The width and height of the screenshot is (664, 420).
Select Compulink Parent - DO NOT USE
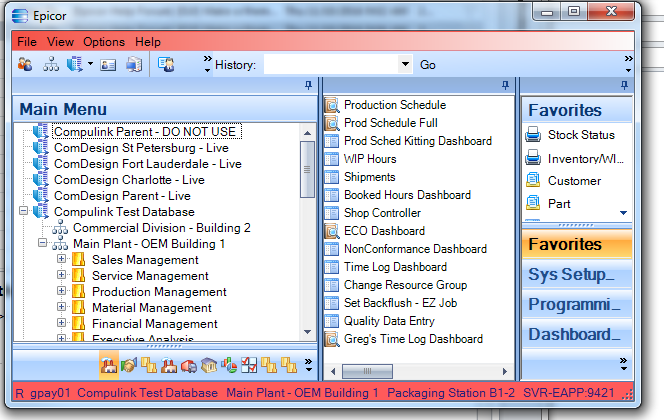147,132
